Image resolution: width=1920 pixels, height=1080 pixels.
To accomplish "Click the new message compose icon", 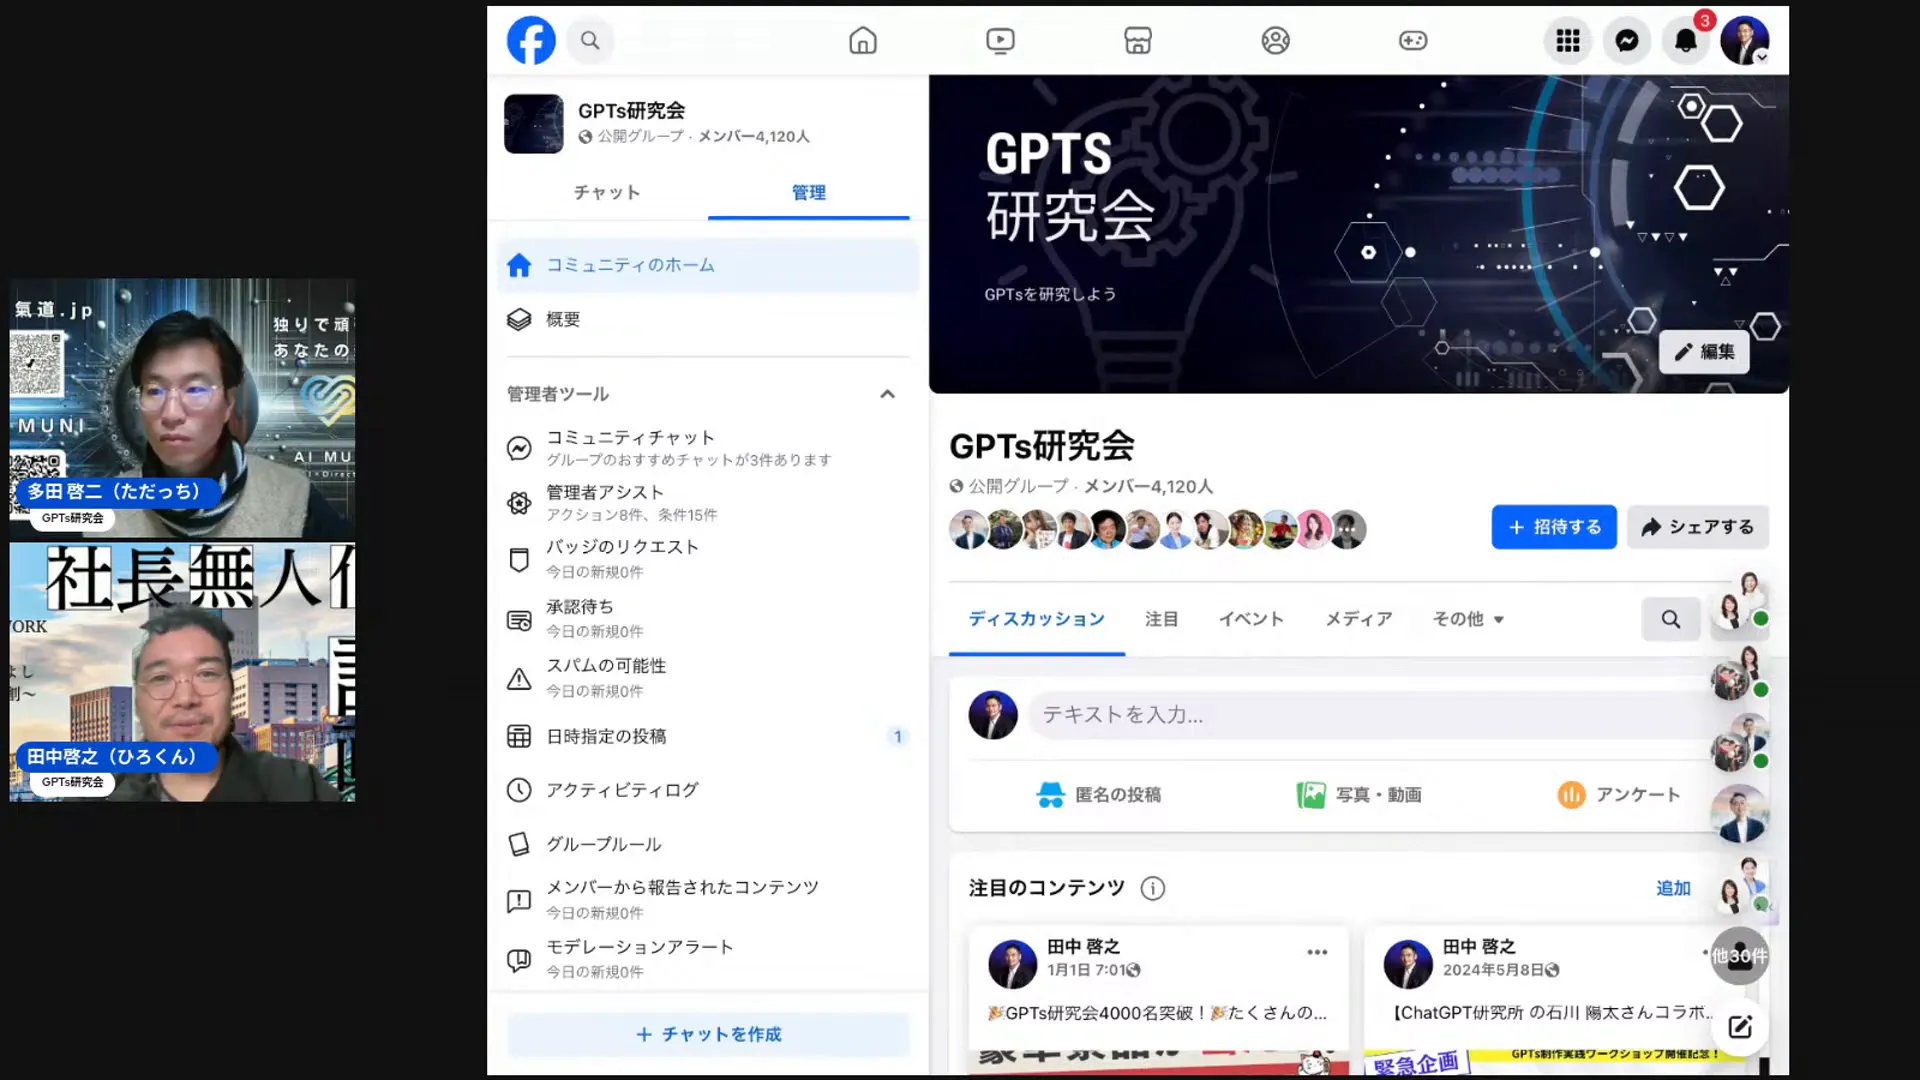I will pos(1740,1027).
